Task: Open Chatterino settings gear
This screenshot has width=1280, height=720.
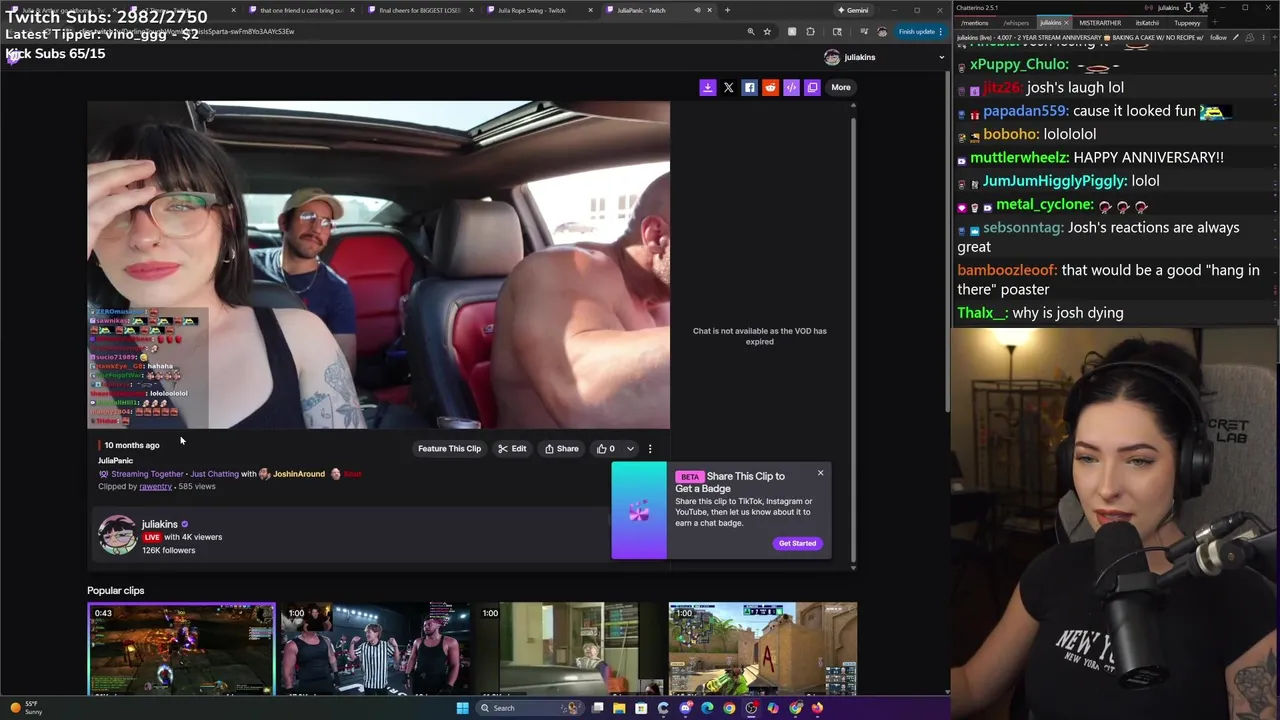Action: [1203, 8]
